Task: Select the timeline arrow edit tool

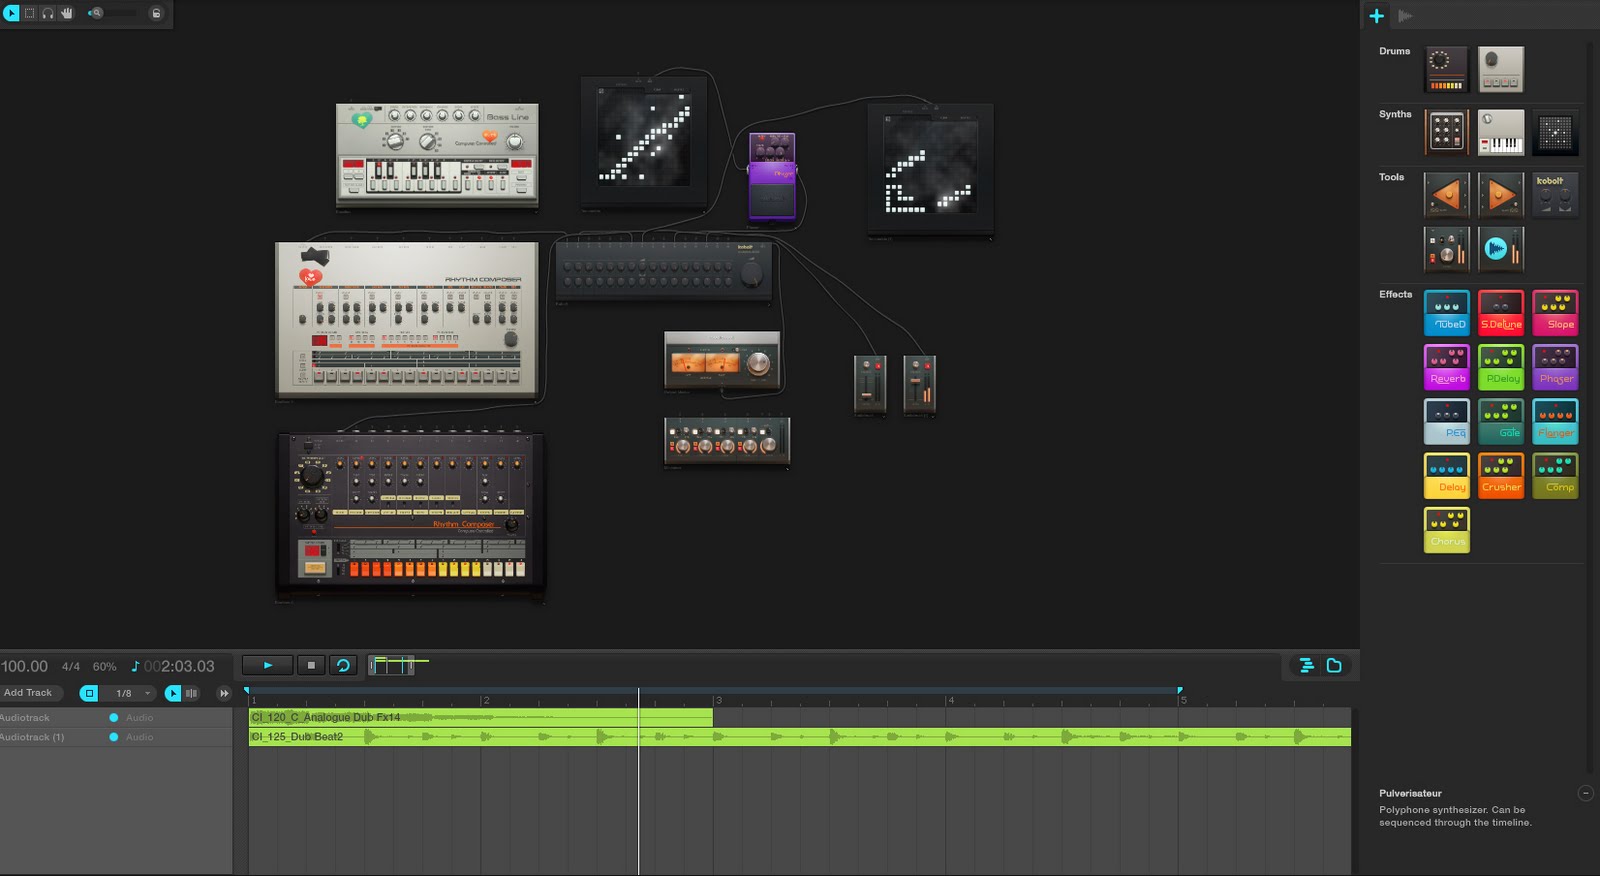Action: [173, 693]
